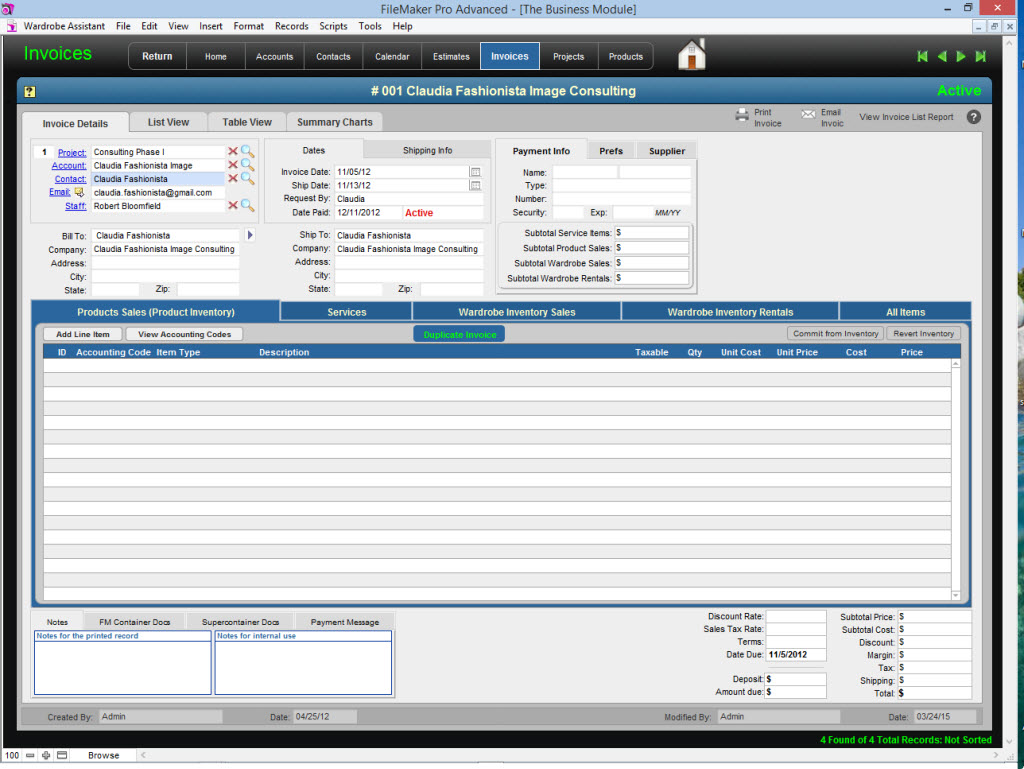Open the calendar picker for Ship Date
Viewport: 1024px width, 769px height.
point(475,185)
